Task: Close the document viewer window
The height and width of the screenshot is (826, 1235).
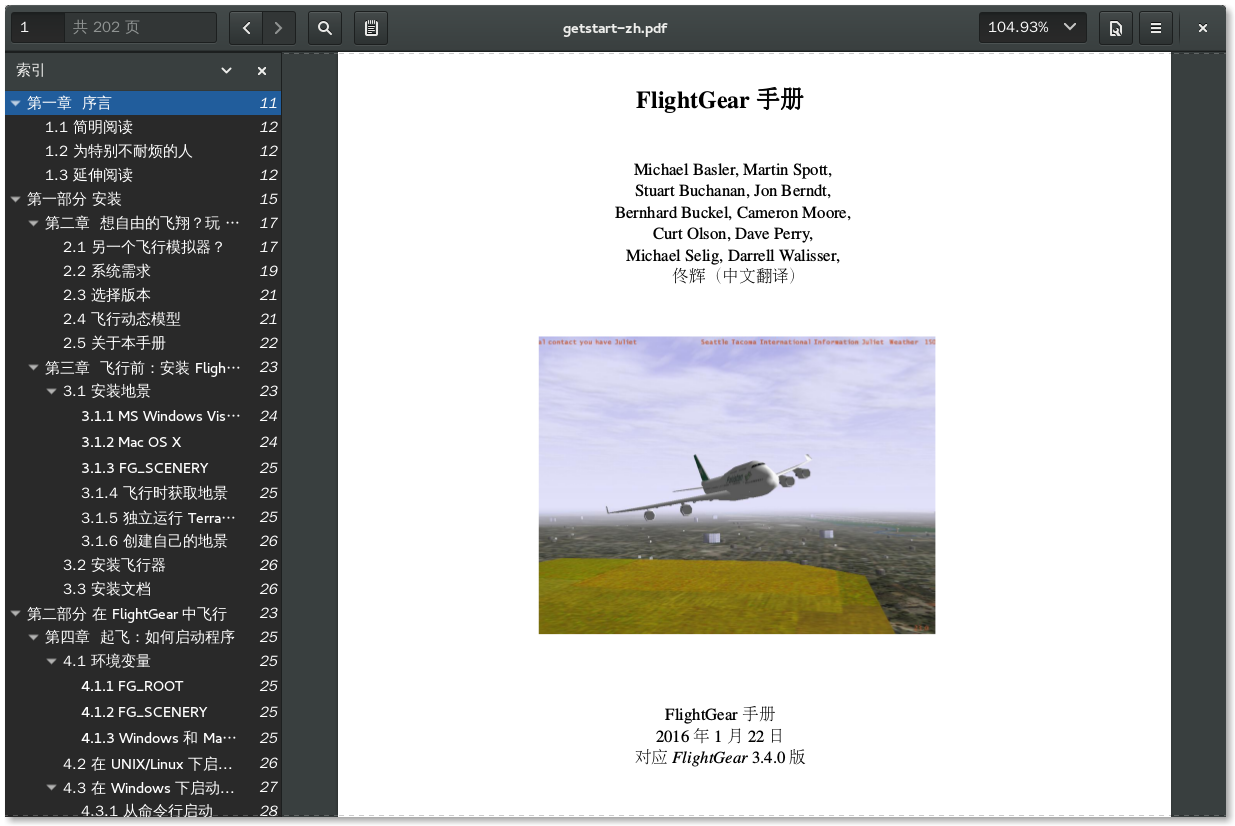Action: 1203,28
